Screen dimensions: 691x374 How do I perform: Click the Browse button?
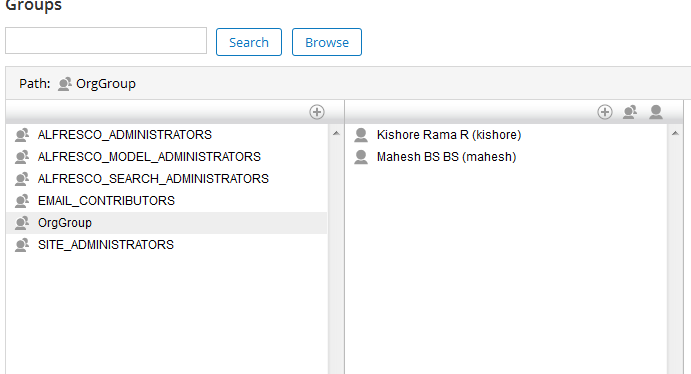tap(327, 42)
